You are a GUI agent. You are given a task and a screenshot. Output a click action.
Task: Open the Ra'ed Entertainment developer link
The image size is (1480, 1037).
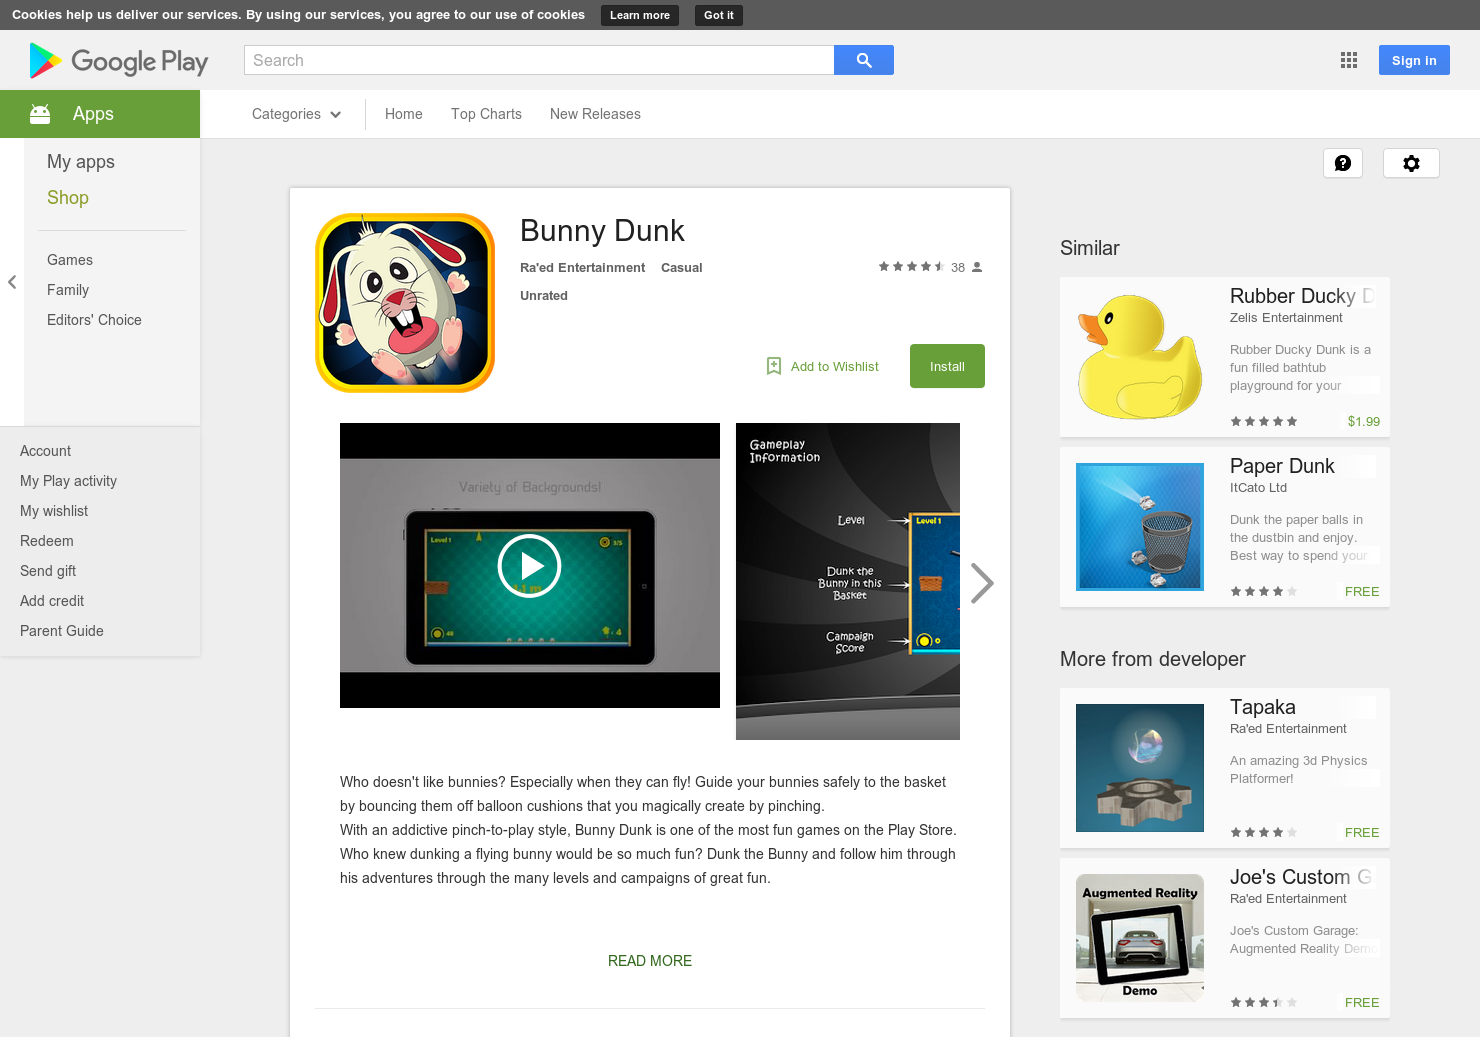click(582, 267)
